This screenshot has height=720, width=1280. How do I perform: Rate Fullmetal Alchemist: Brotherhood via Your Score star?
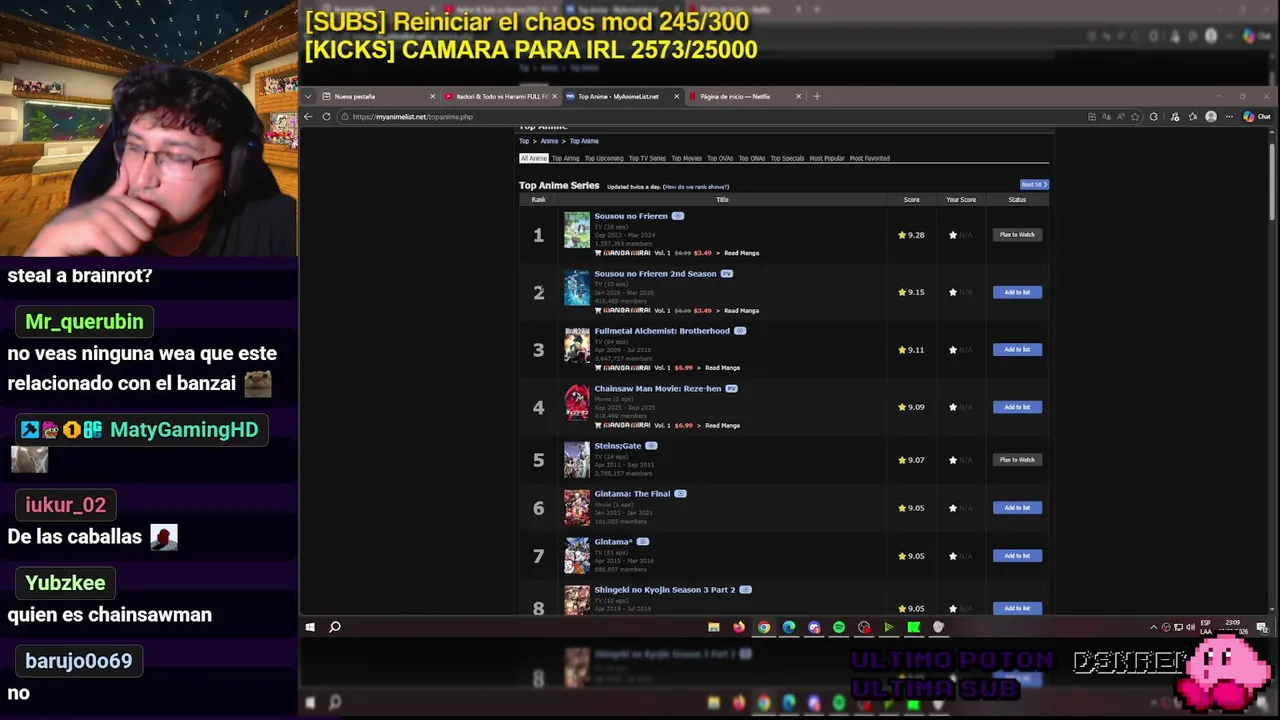click(953, 350)
